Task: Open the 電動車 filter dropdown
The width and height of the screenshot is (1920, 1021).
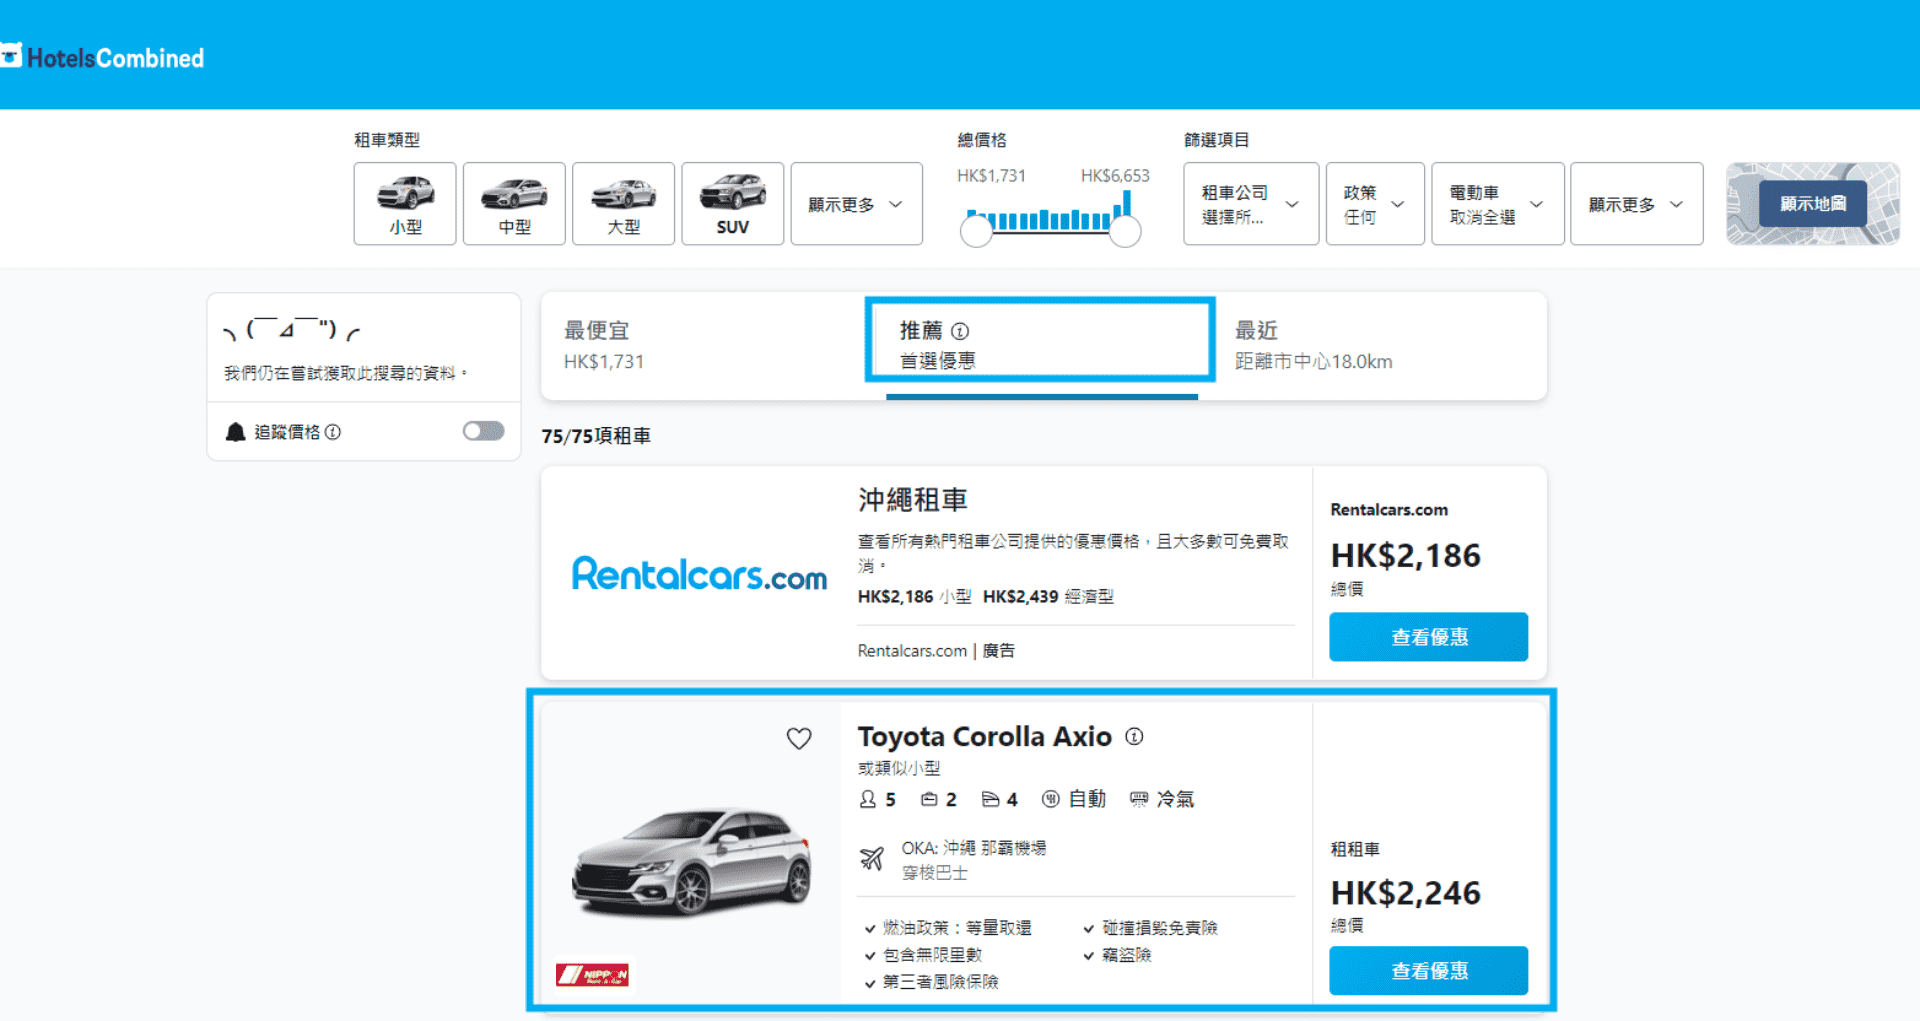Action: coord(1497,204)
